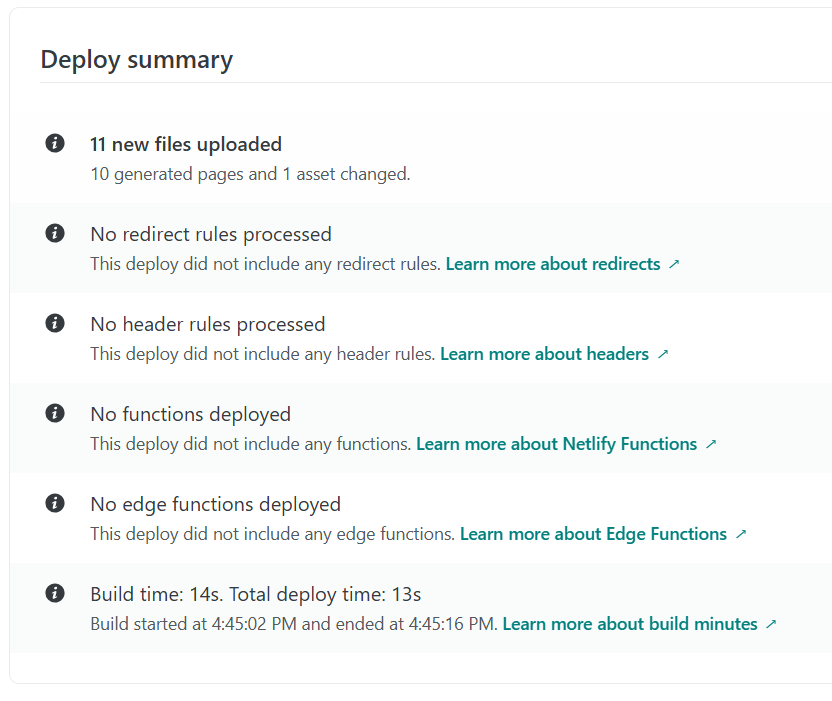Open Learn more about headers link
Image resolution: width=832 pixels, height=701 pixels.
(544, 354)
